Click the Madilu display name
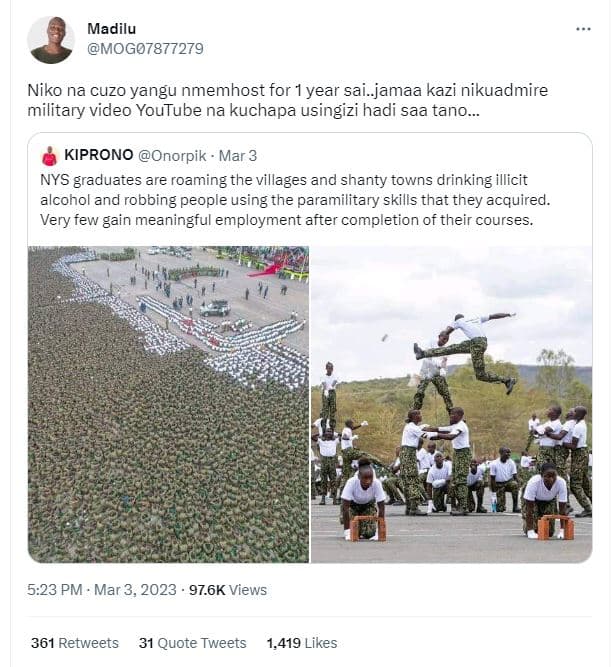The width and height of the screenshot is (611, 667). 111,29
